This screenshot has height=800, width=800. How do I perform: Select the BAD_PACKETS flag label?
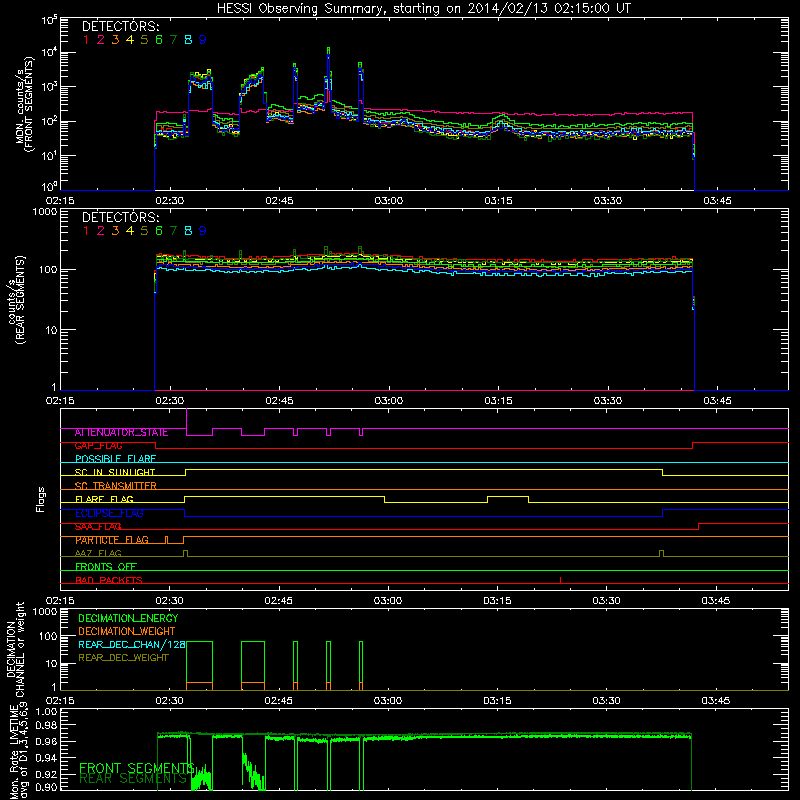[109, 580]
